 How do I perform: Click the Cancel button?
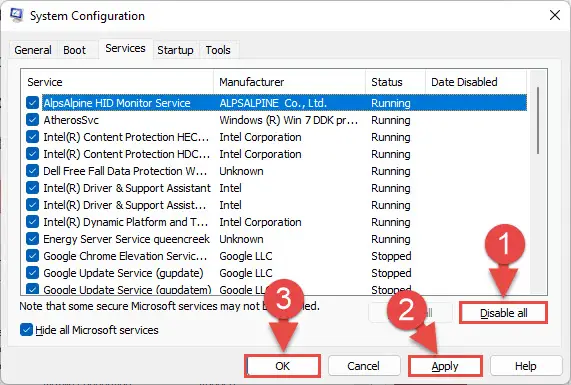tap(363, 366)
